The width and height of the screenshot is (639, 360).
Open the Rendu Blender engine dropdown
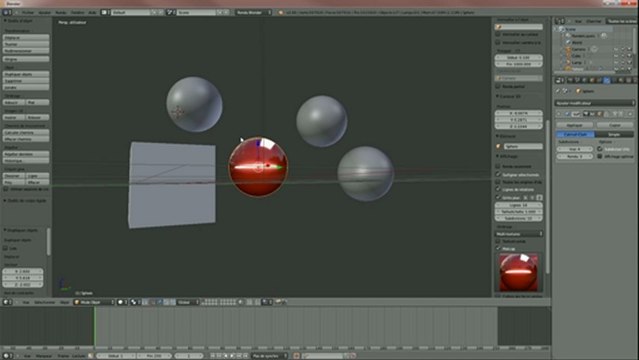tap(253, 13)
